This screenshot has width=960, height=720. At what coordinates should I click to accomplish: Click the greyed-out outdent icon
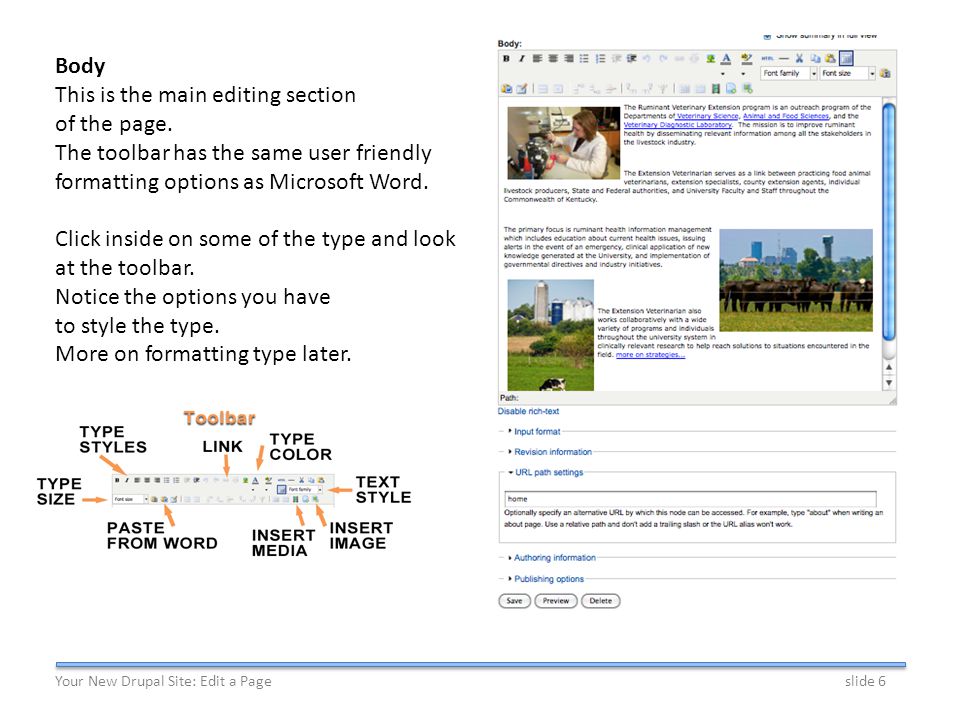point(617,59)
